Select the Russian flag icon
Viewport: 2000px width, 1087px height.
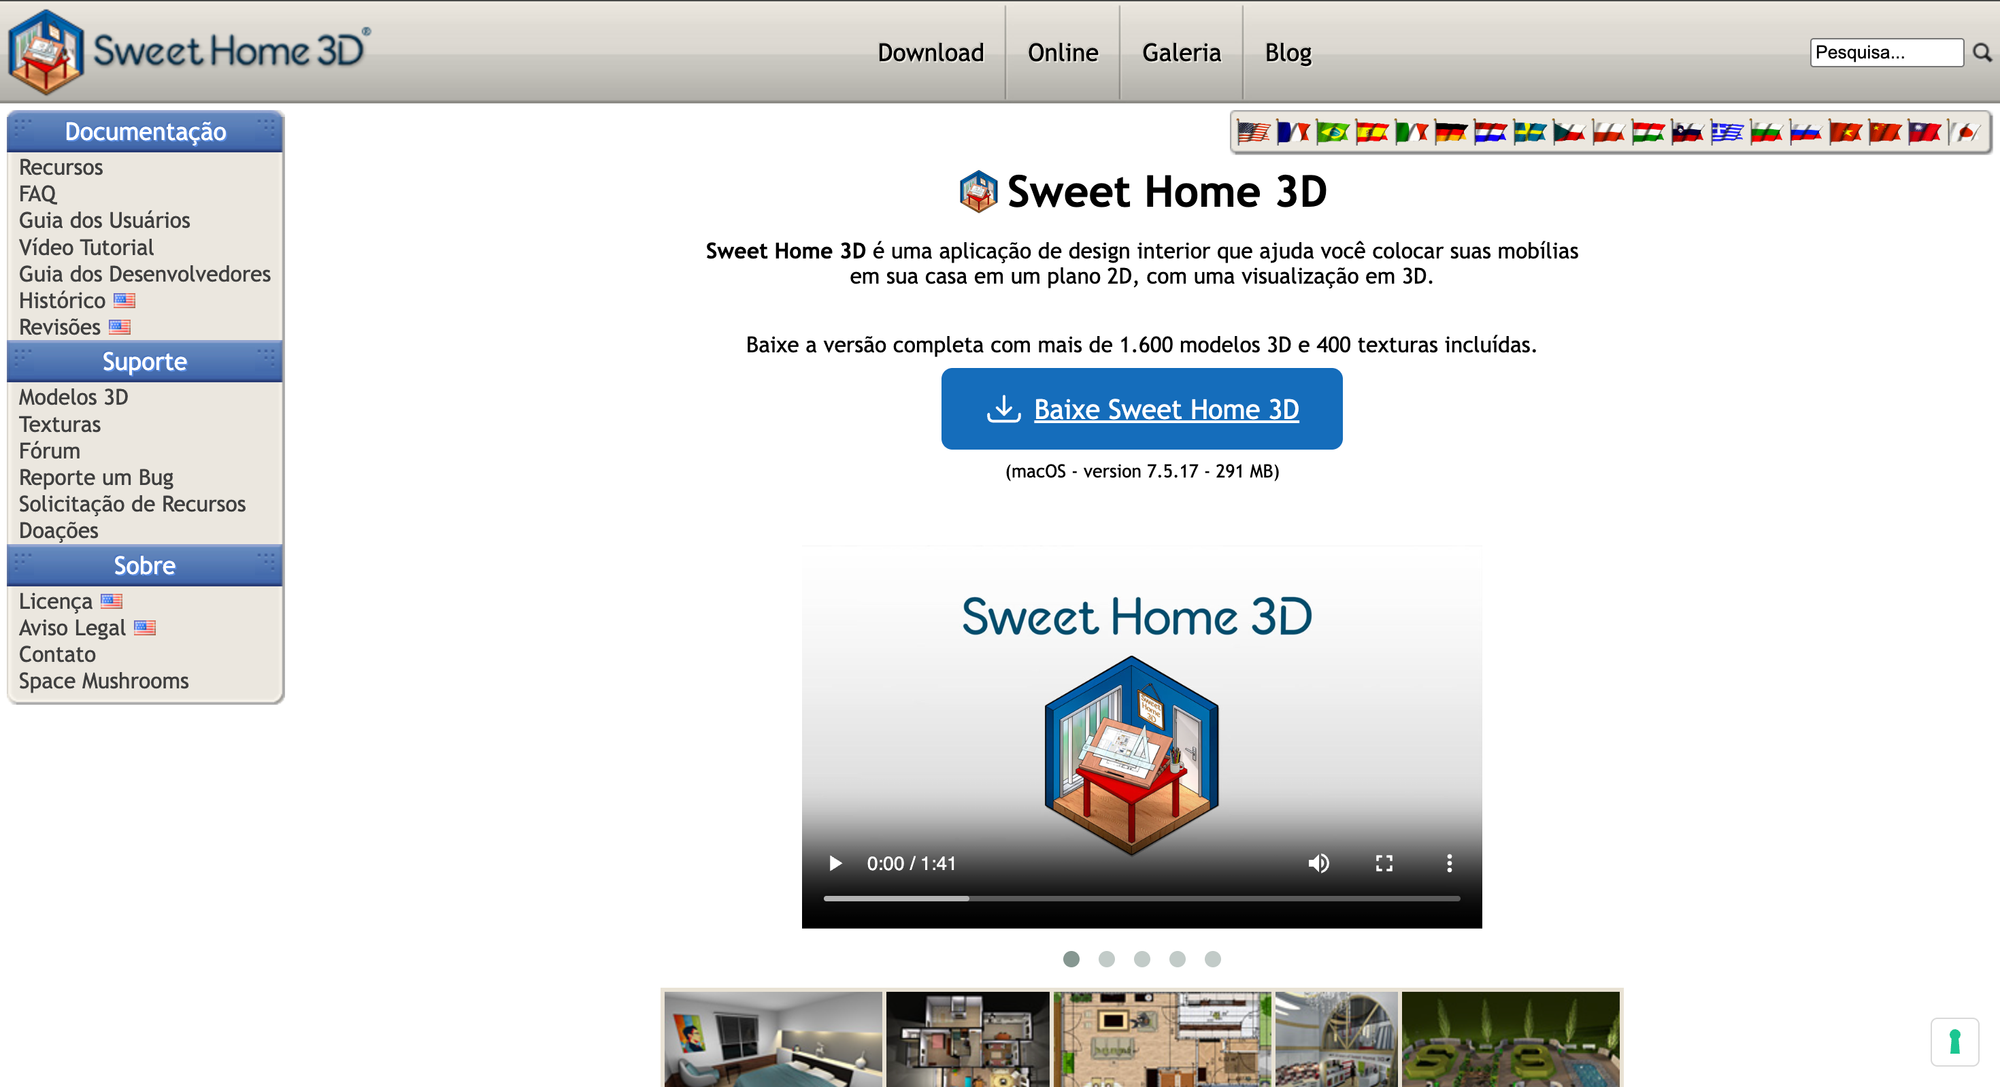click(x=1806, y=133)
